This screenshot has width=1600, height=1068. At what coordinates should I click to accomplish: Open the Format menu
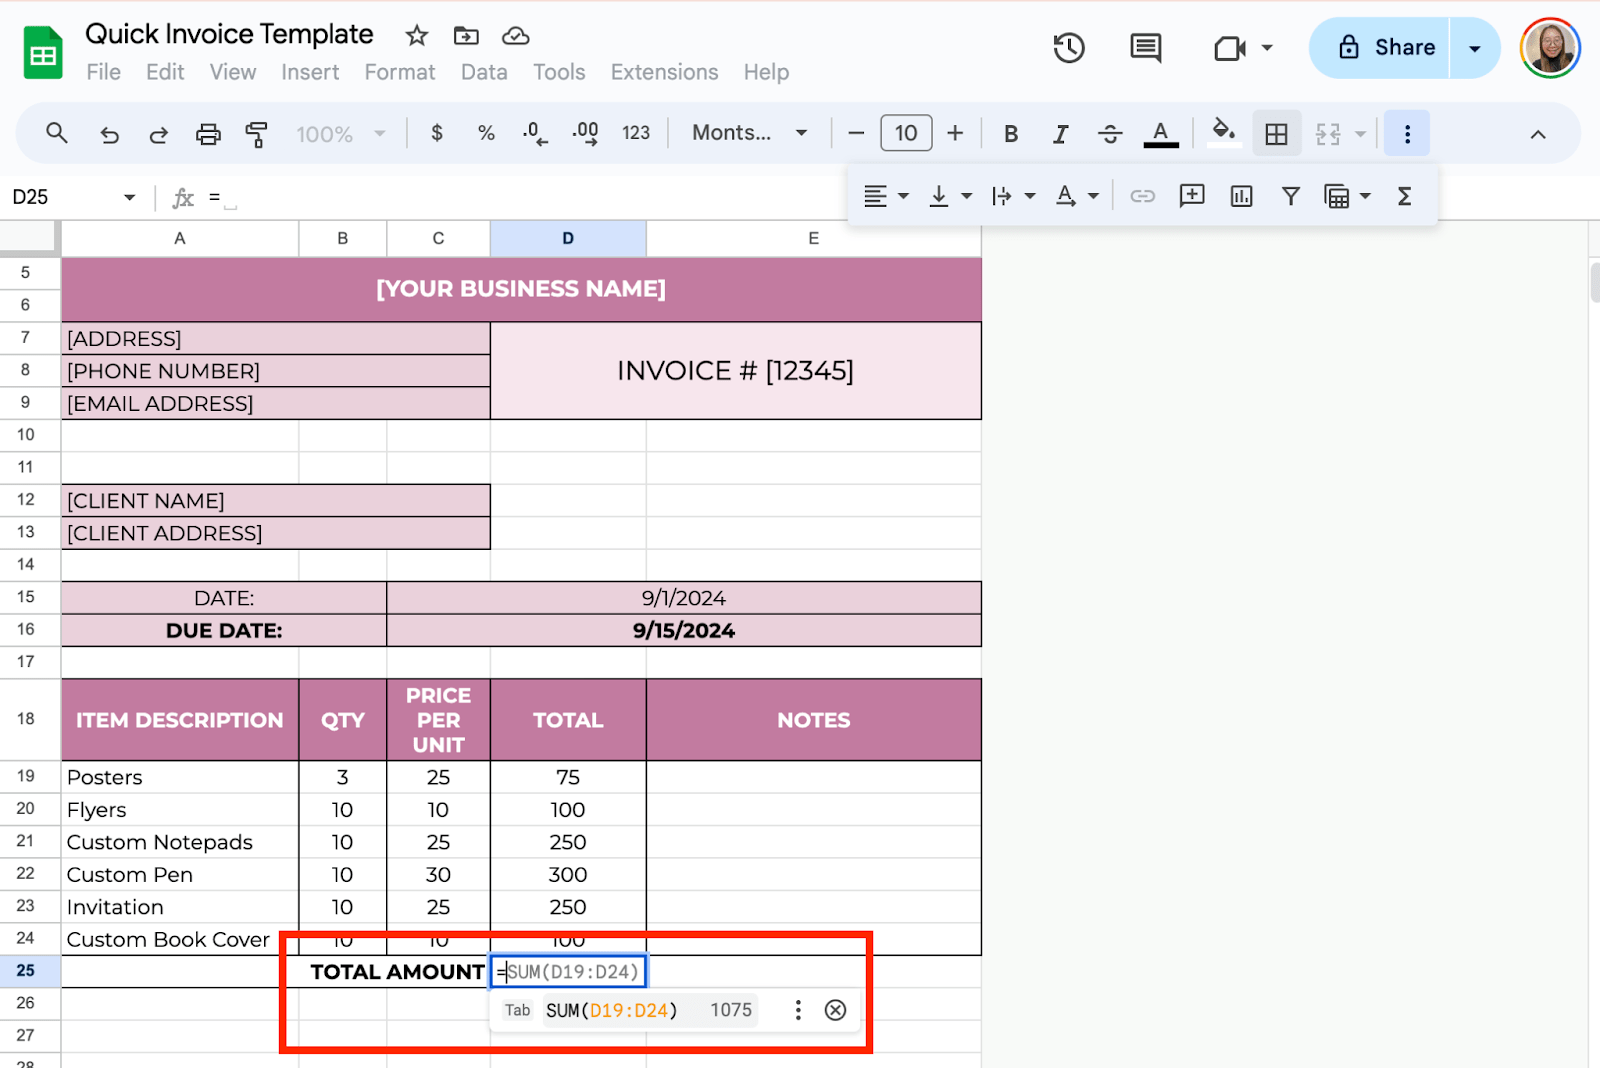399,72
